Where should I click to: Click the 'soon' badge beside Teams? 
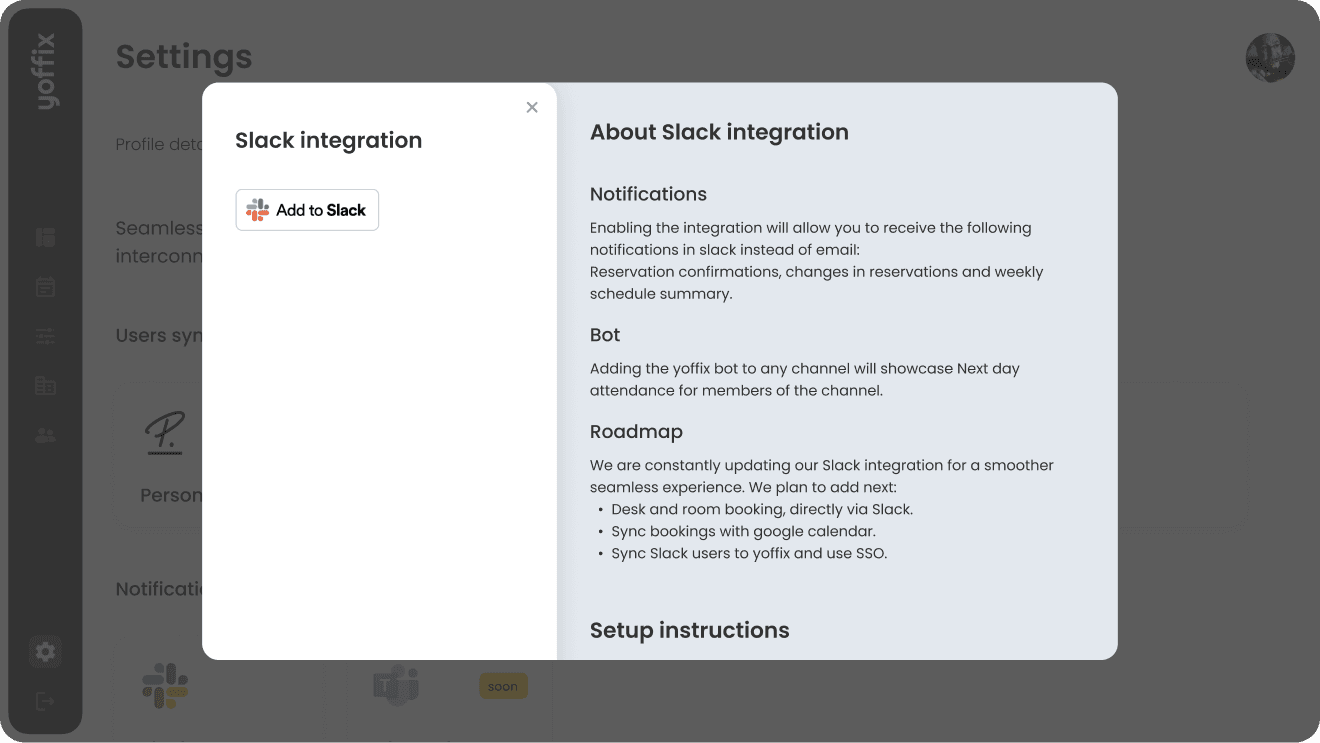(503, 687)
